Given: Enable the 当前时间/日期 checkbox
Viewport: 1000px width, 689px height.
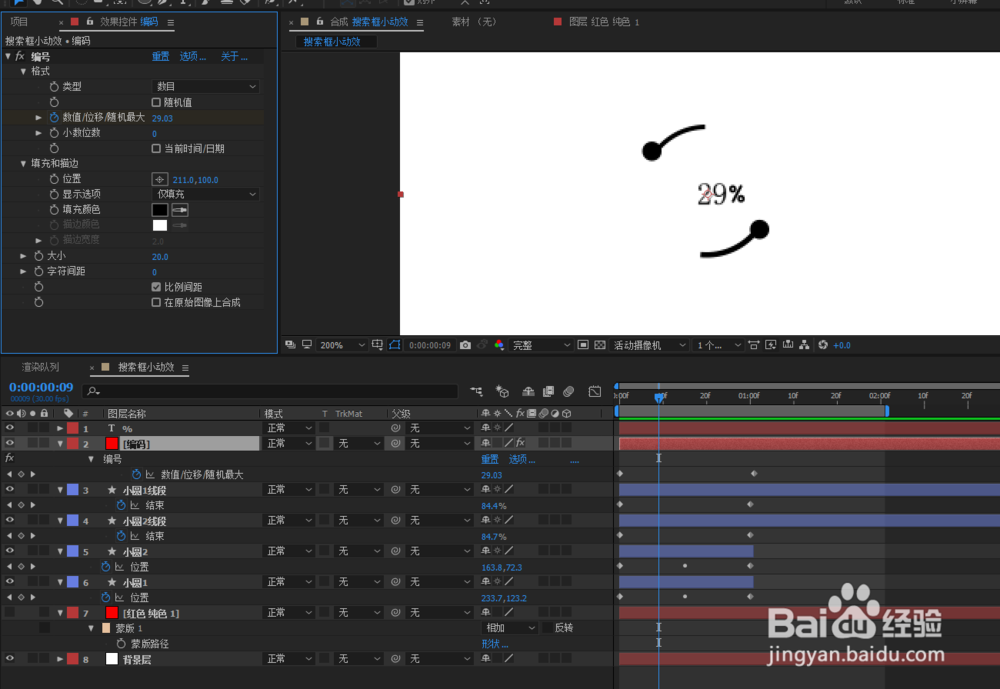Looking at the screenshot, I should [x=156, y=149].
